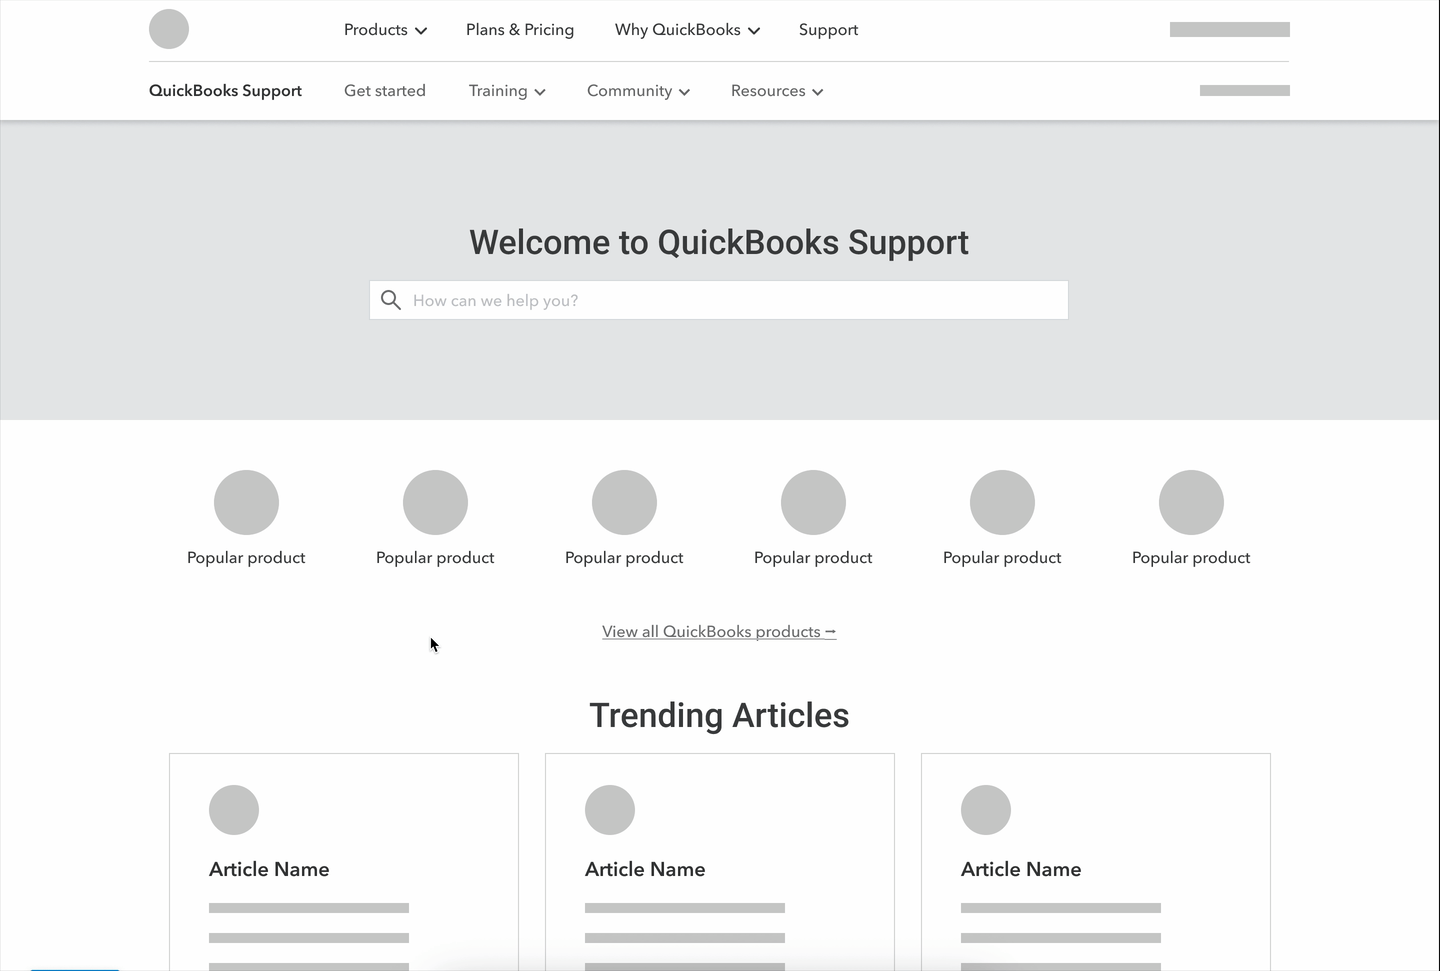
Task: Open the Support menu item
Action: coord(828,30)
